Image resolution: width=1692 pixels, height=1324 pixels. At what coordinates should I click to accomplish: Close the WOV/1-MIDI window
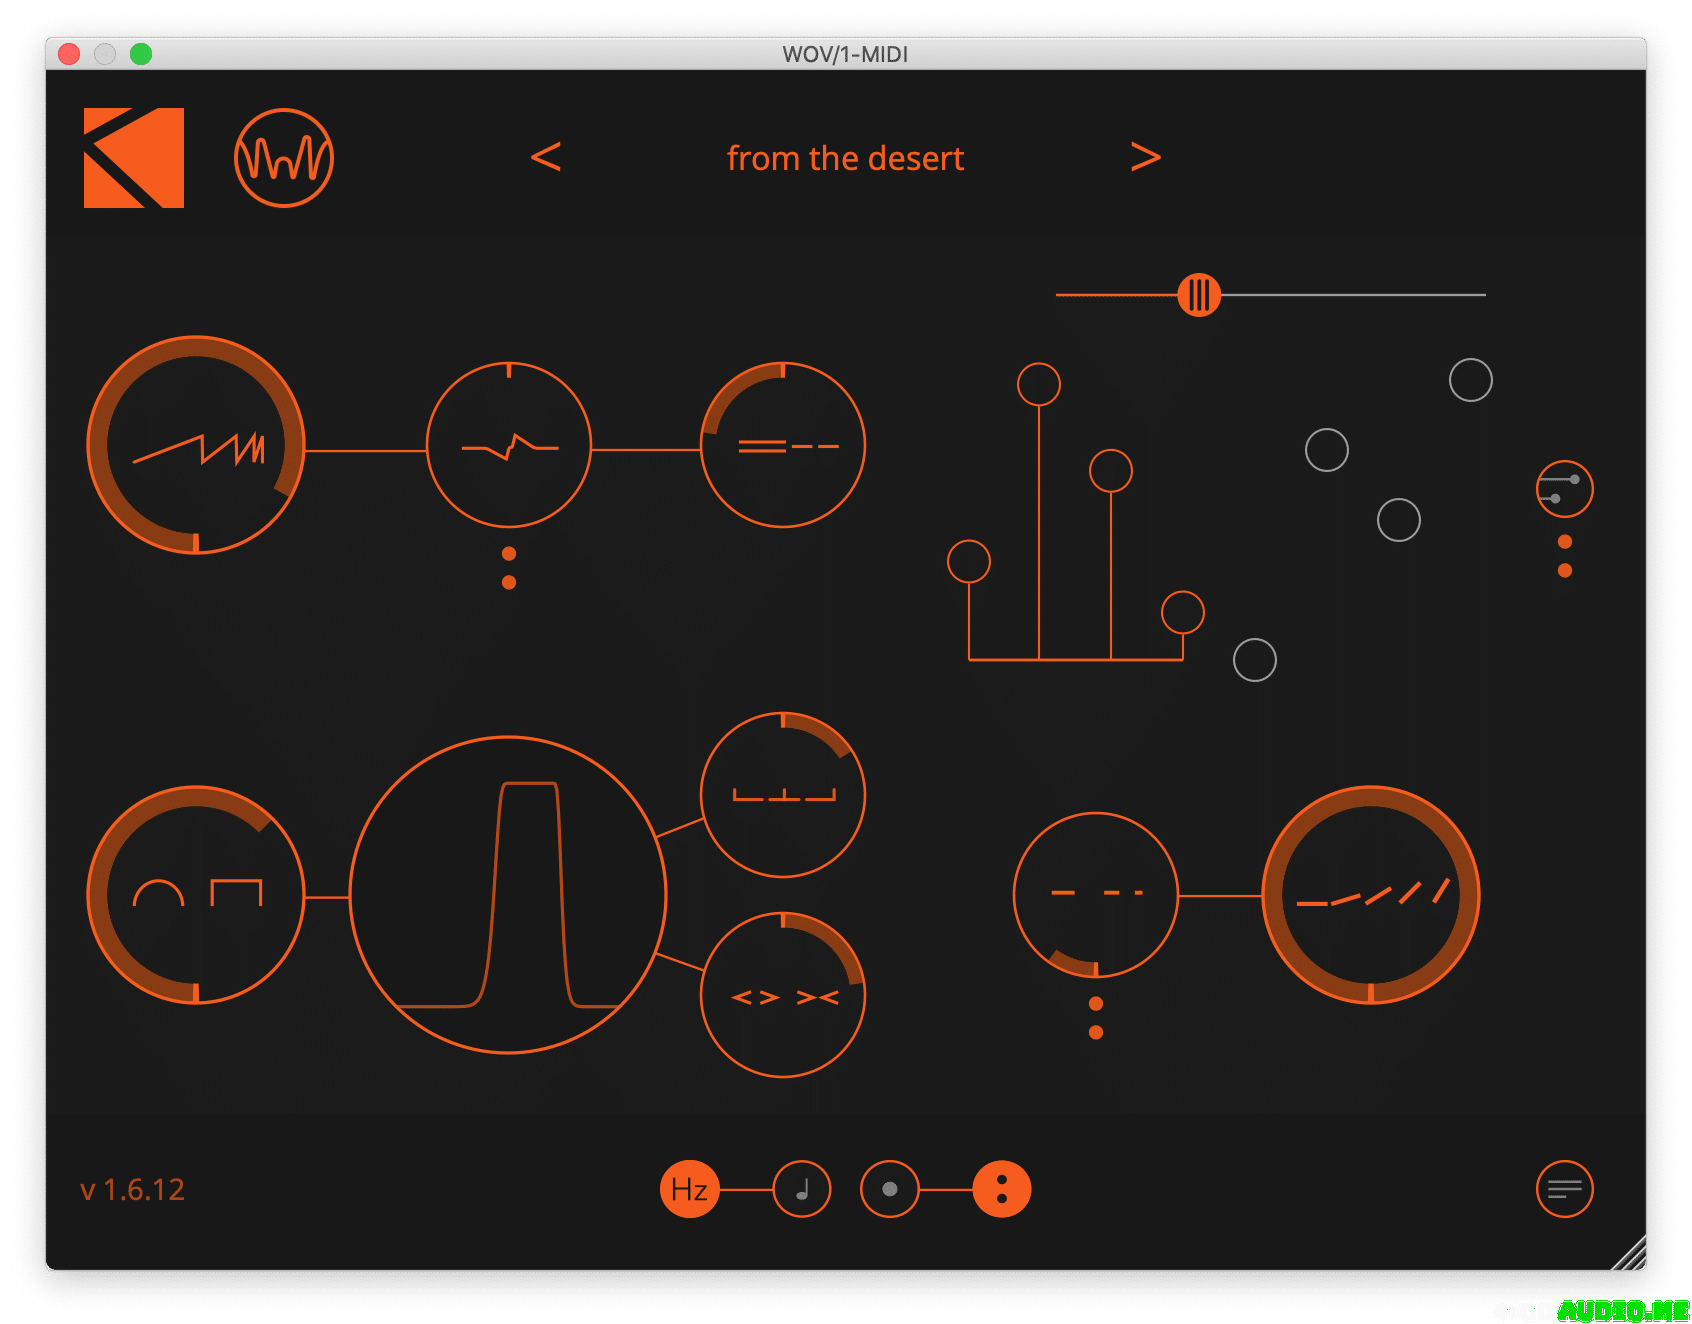[69, 54]
